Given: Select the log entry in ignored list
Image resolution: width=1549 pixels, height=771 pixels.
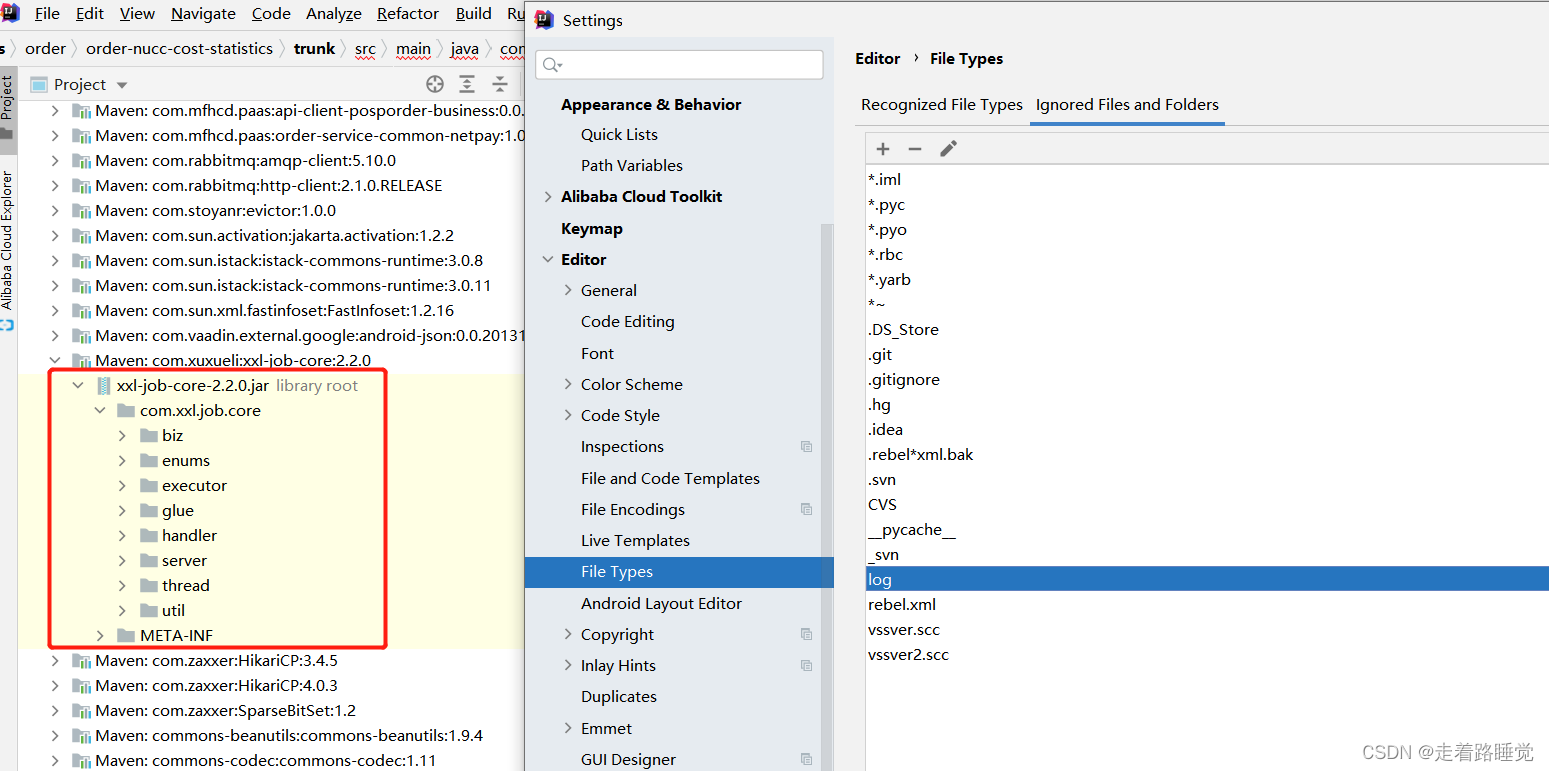Looking at the screenshot, I should pyautogui.click(x=1207, y=580).
